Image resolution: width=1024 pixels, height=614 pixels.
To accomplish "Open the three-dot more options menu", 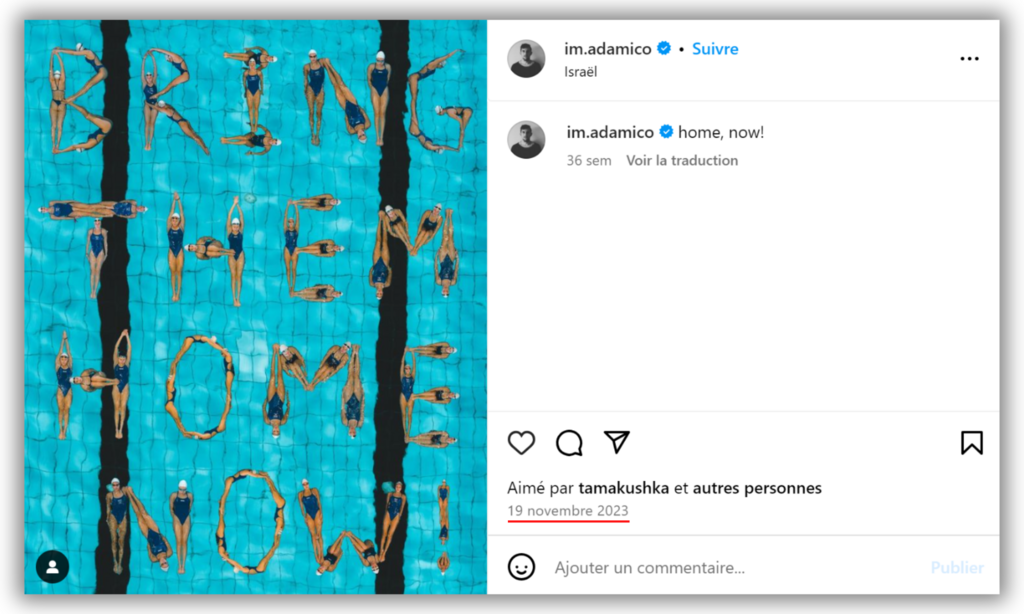I will pyautogui.click(x=970, y=59).
